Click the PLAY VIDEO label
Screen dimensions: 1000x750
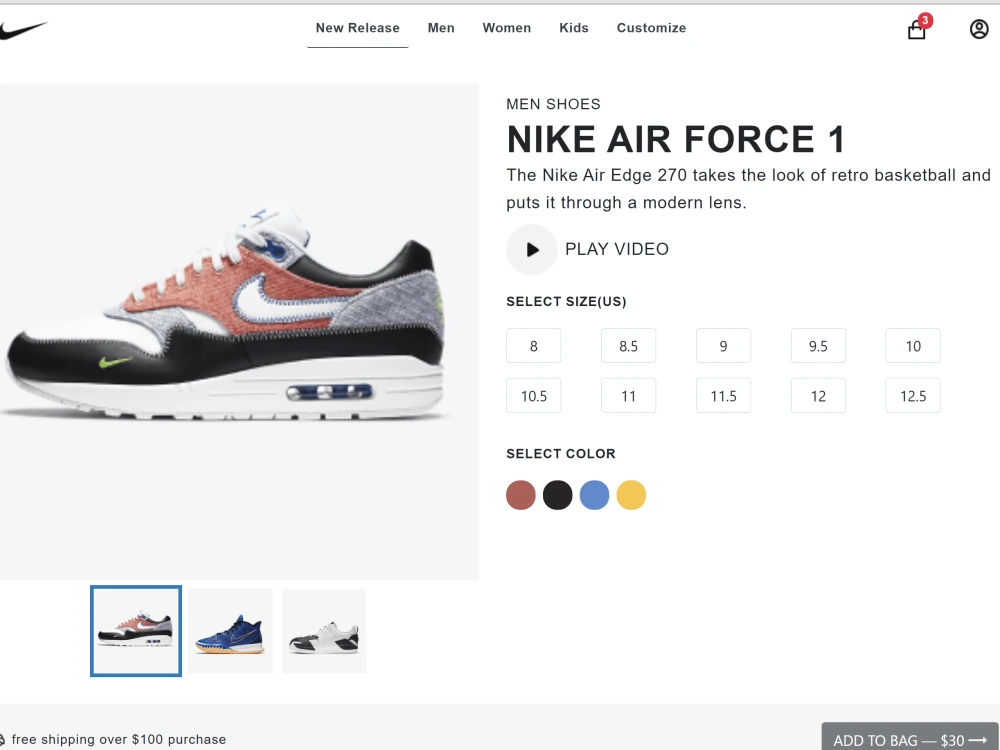pyautogui.click(x=617, y=249)
